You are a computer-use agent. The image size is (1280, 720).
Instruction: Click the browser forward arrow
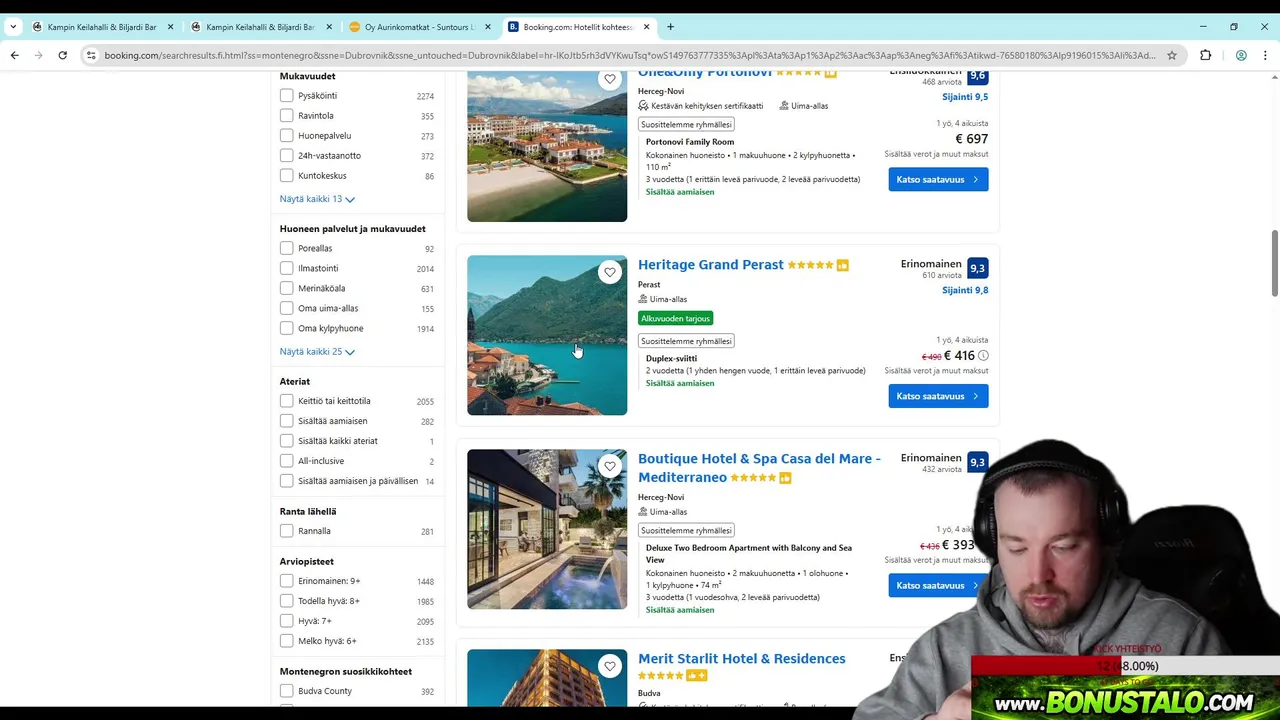tap(38, 55)
